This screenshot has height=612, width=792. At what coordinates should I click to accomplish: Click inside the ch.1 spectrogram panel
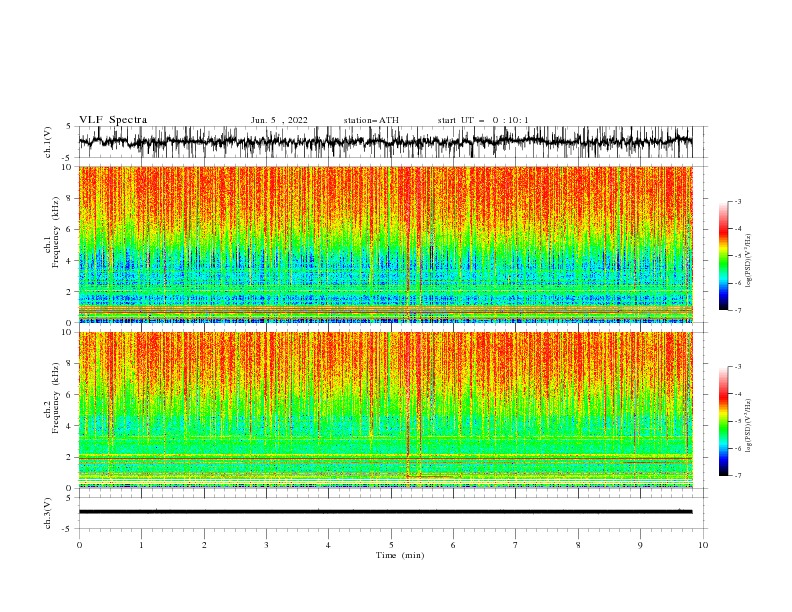click(385, 244)
